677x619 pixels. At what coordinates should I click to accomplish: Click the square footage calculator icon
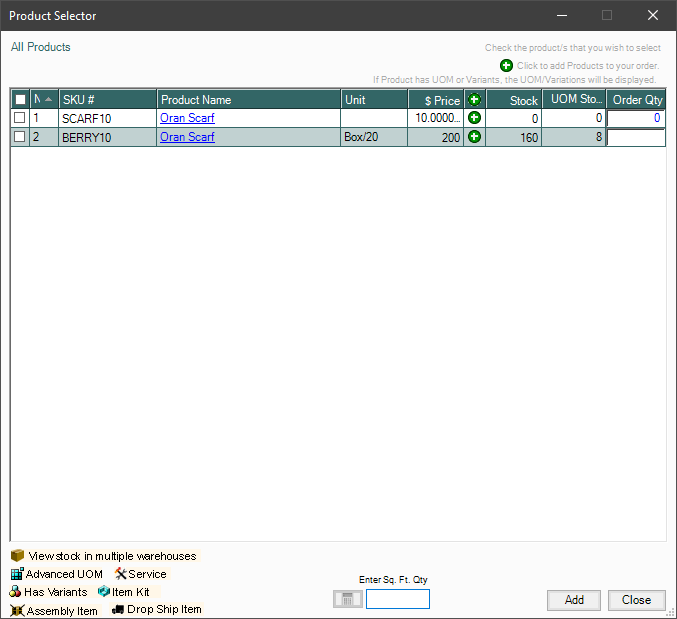[x=348, y=599]
